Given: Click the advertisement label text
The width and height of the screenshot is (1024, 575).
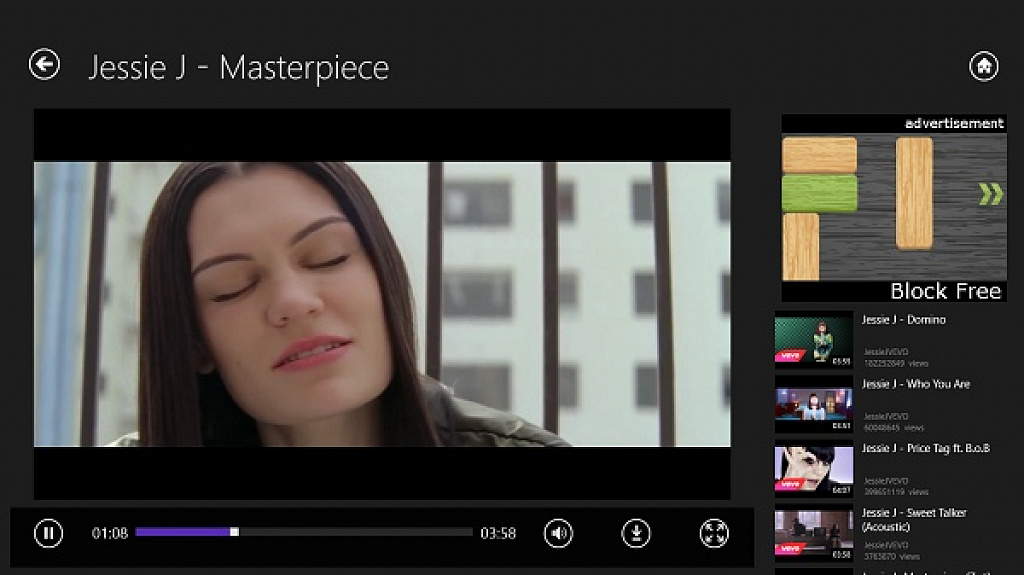Looking at the screenshot, I should point(953,123).
